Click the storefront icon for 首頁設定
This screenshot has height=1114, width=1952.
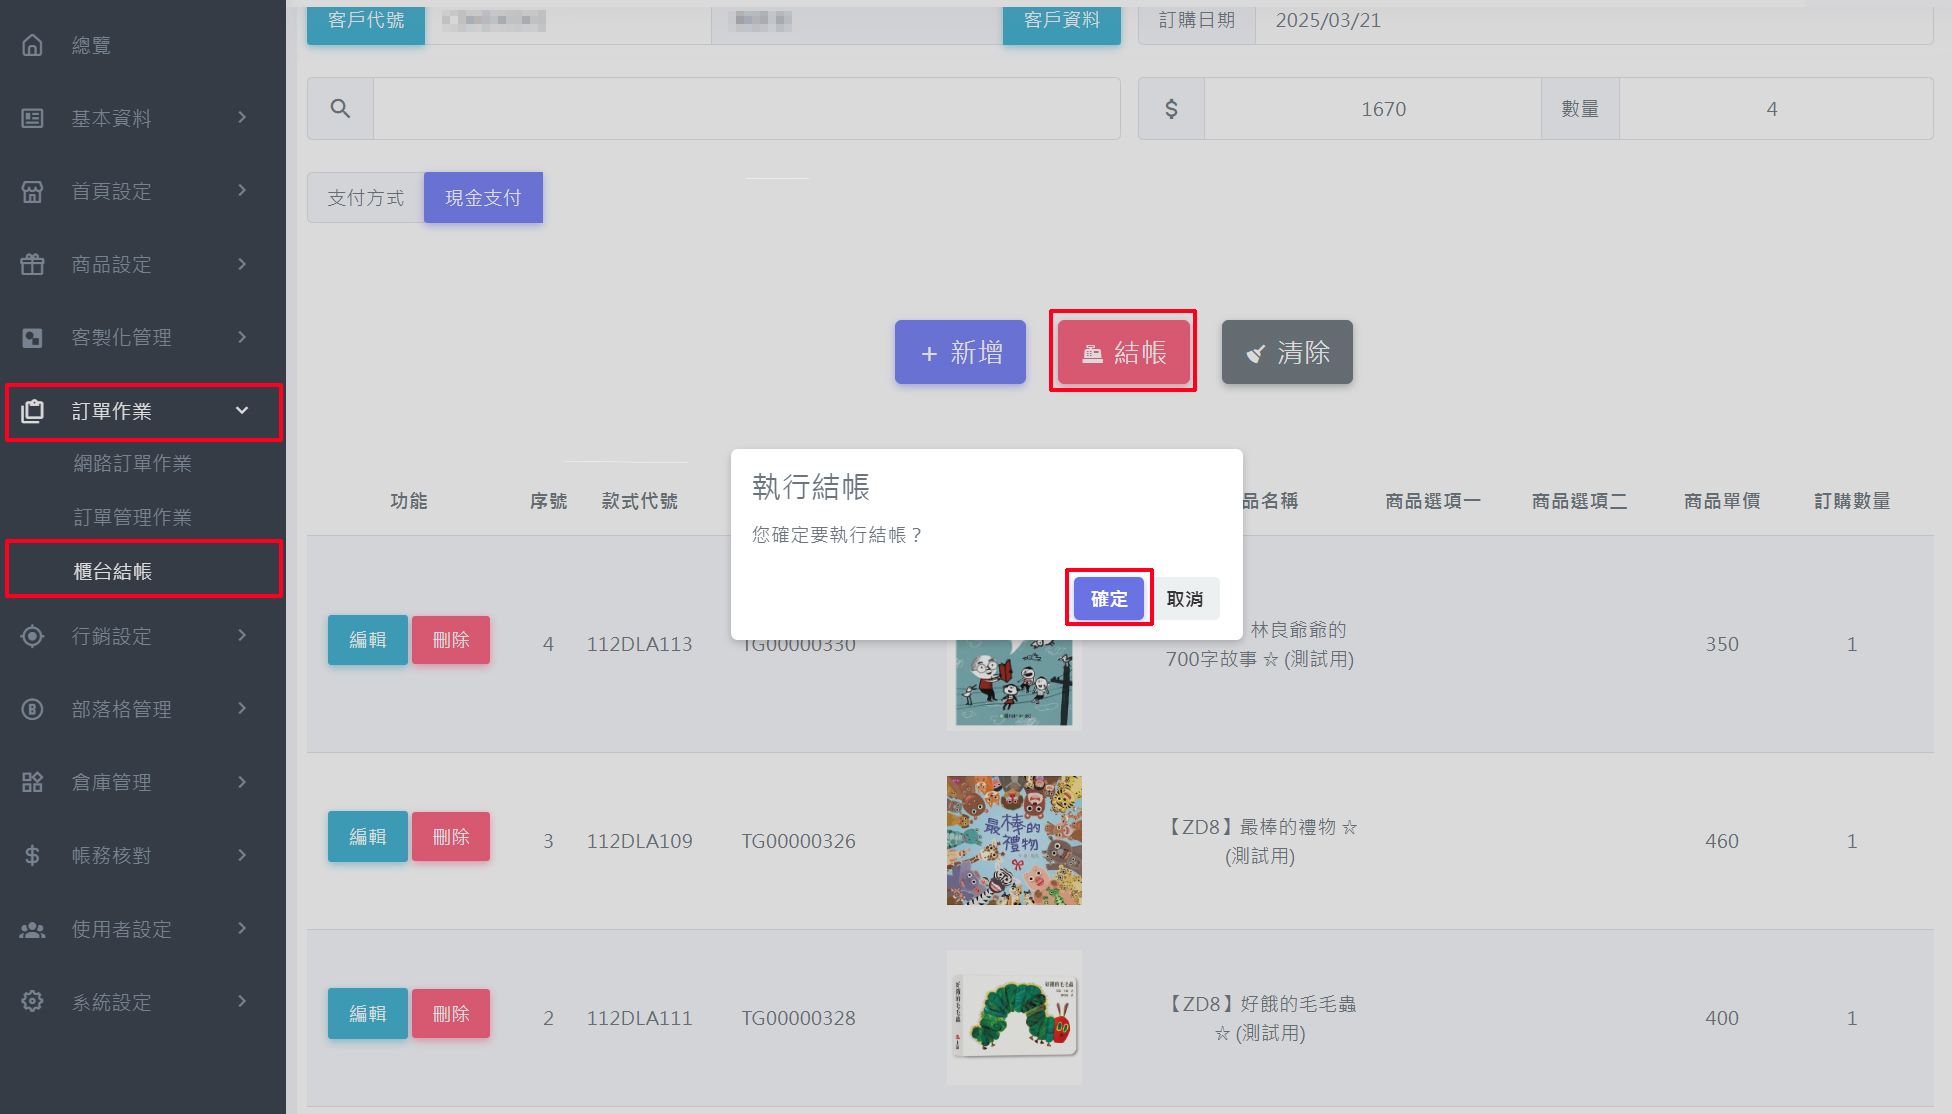32,191
